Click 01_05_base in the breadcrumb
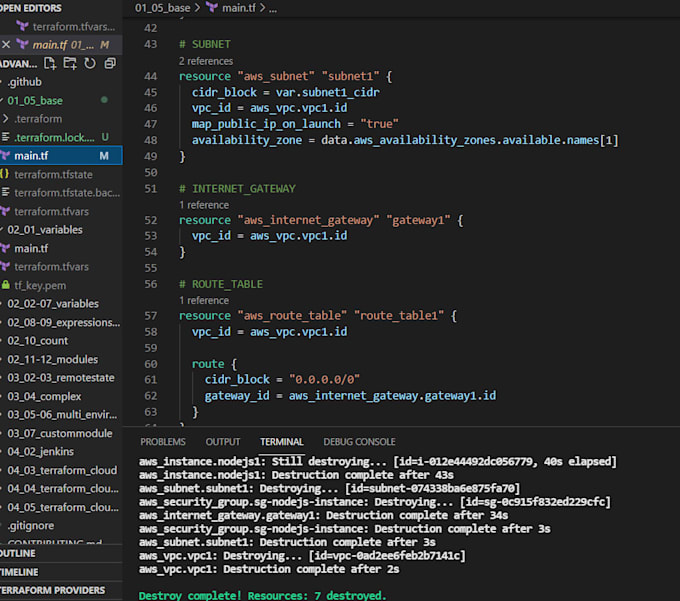 (162, 8)
